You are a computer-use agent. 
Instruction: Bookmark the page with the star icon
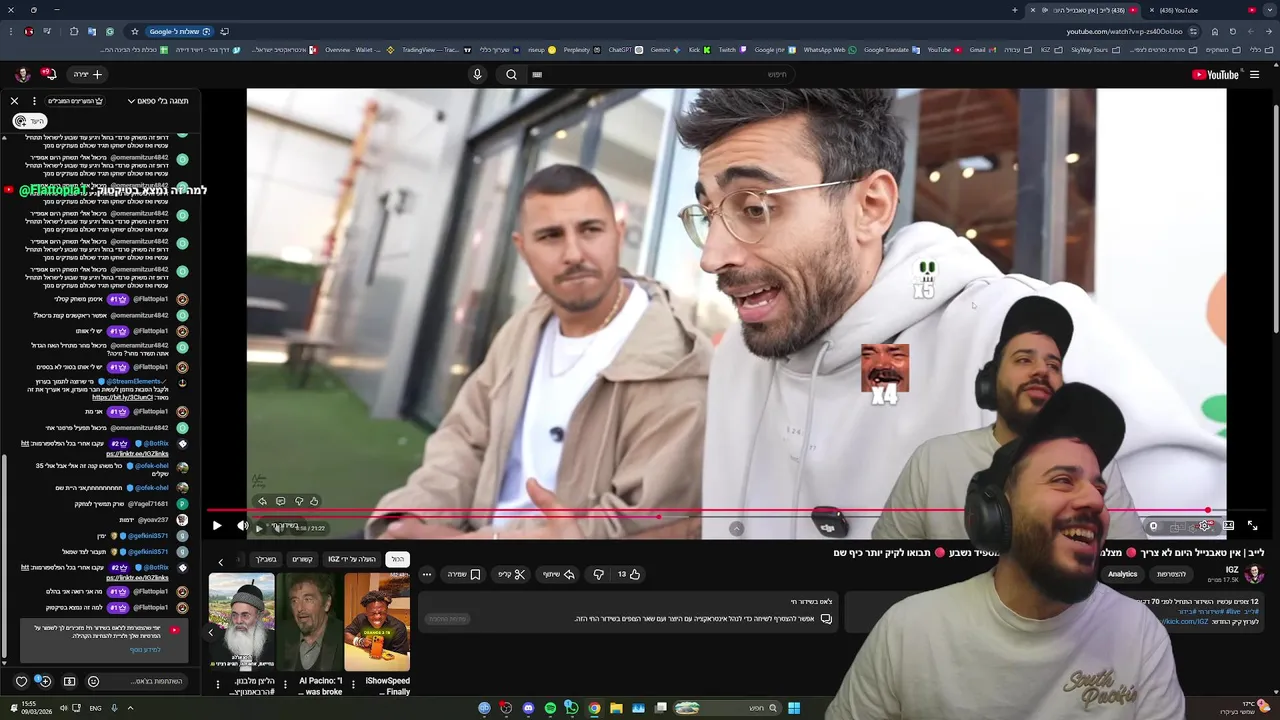(135, 31)
